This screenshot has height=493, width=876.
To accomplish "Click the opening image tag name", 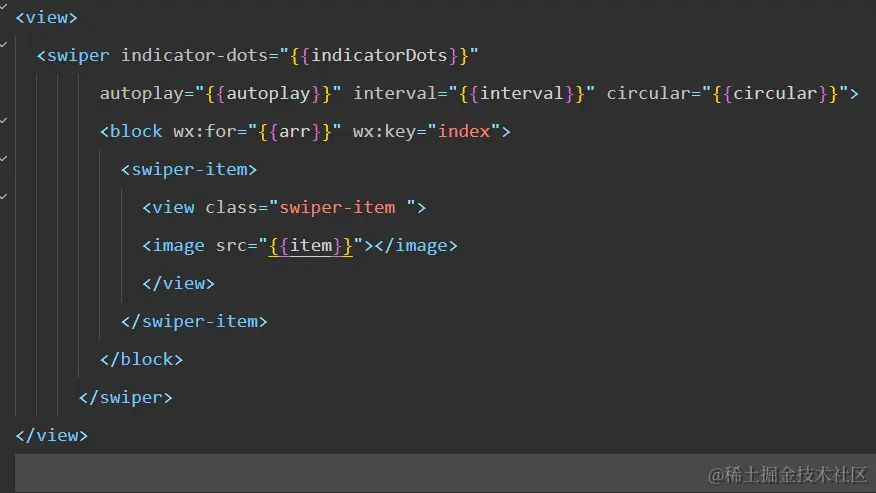I will tap(178, 245).
